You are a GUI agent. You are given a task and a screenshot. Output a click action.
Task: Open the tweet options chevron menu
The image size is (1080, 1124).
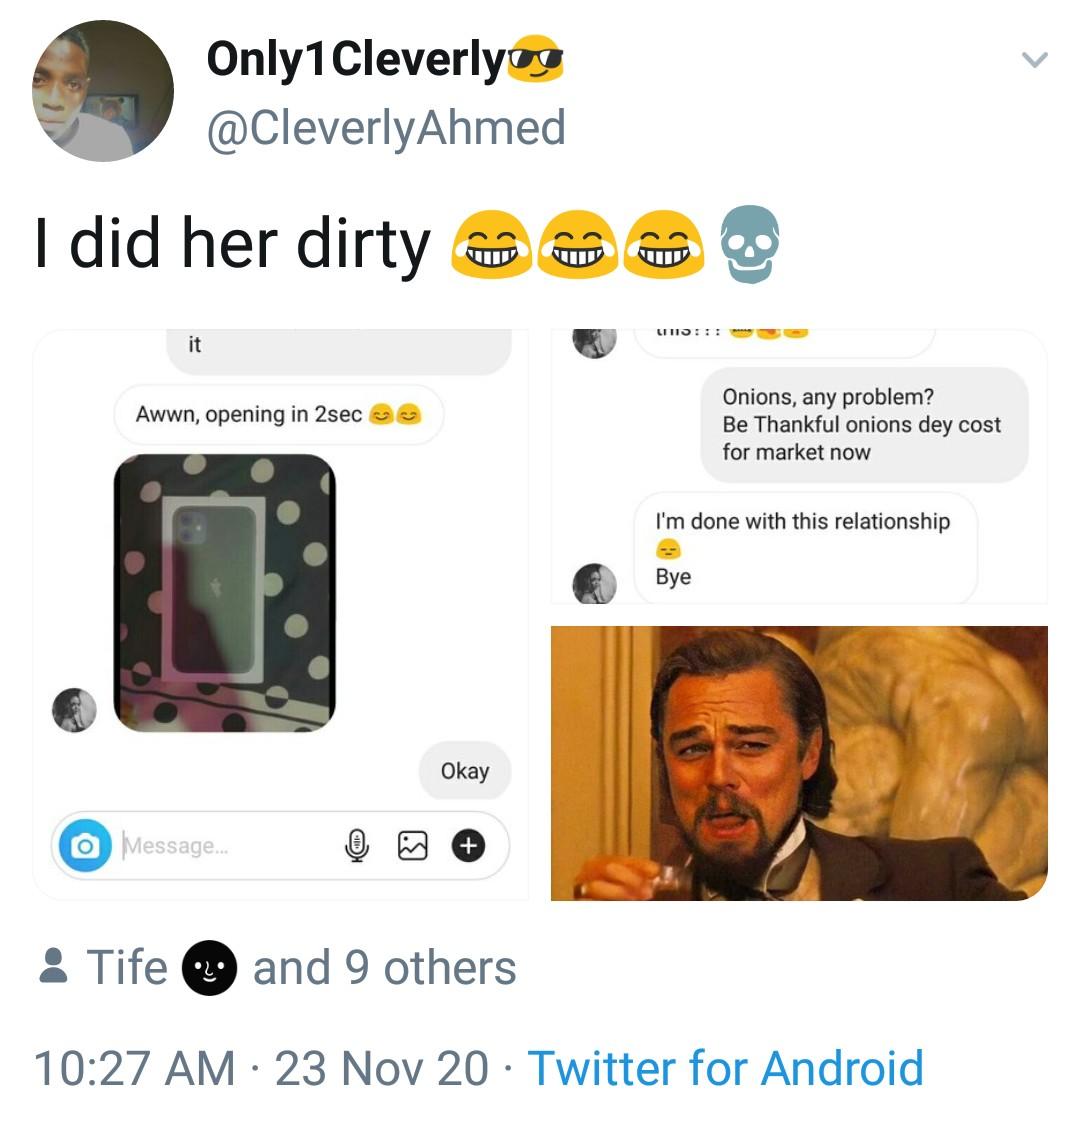(1034, 60)
